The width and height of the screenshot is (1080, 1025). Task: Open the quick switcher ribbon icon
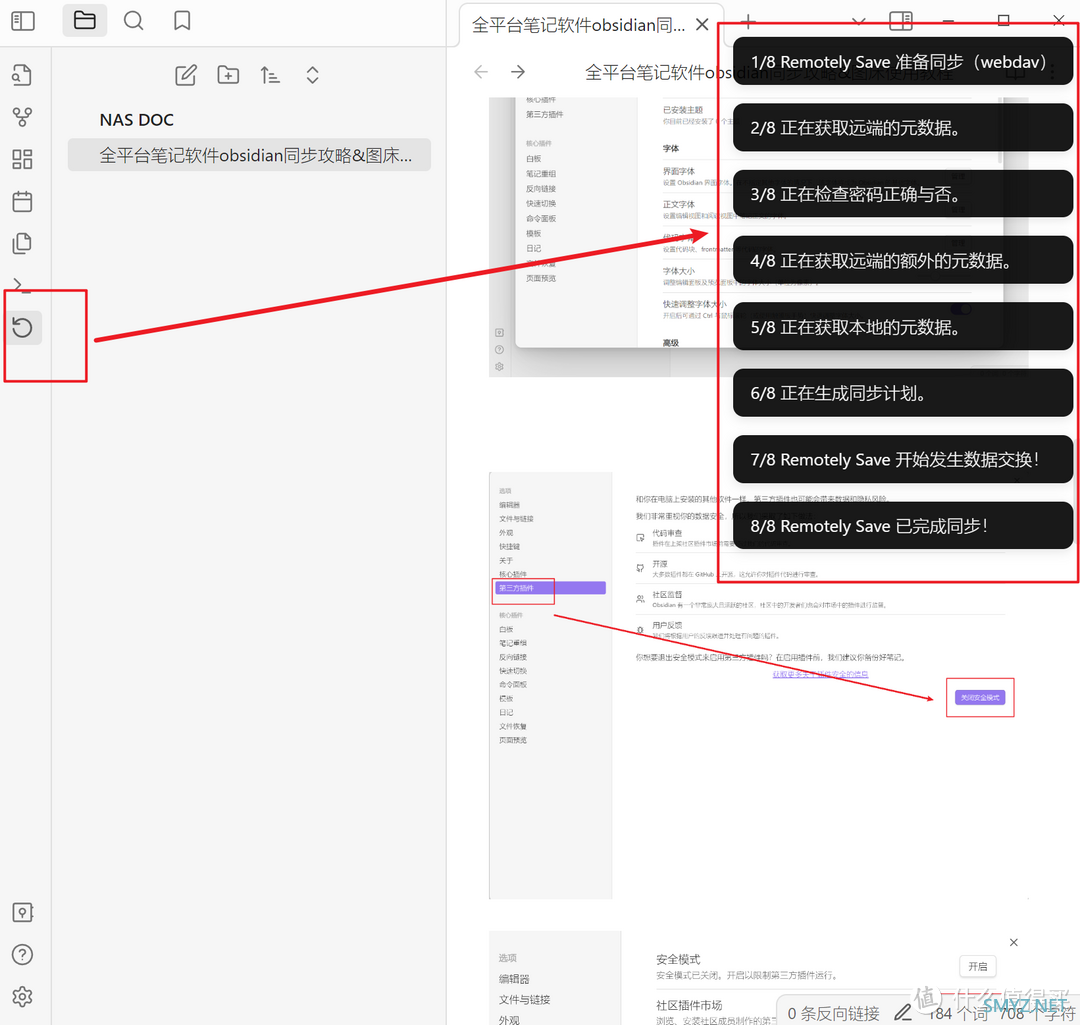click(22, 75)
